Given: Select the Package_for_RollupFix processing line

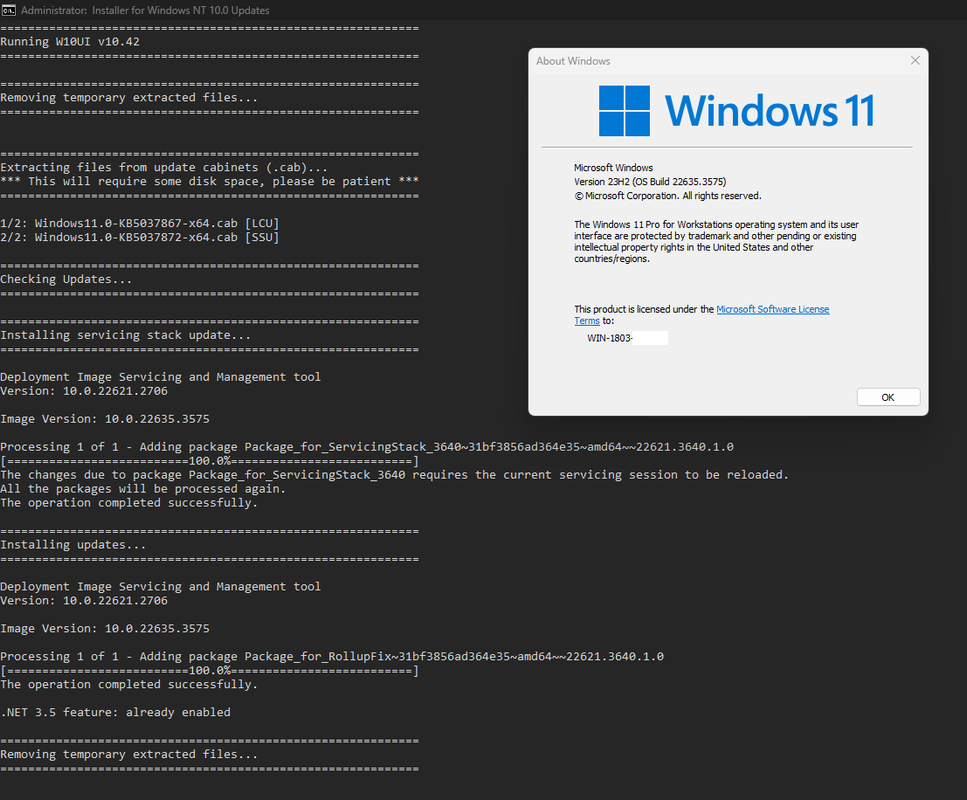Looking at the screenshot, I should (x=332, y=656).
